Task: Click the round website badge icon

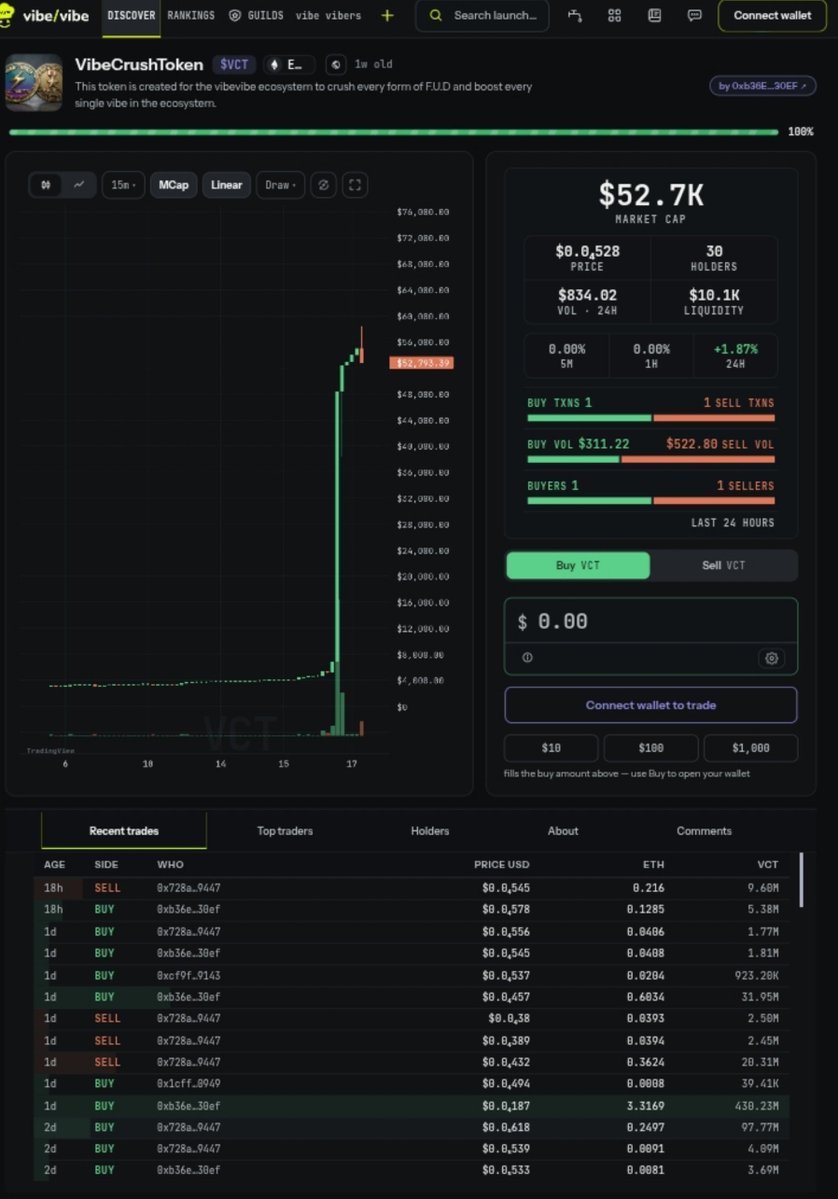Action: (x=336, y=65)
